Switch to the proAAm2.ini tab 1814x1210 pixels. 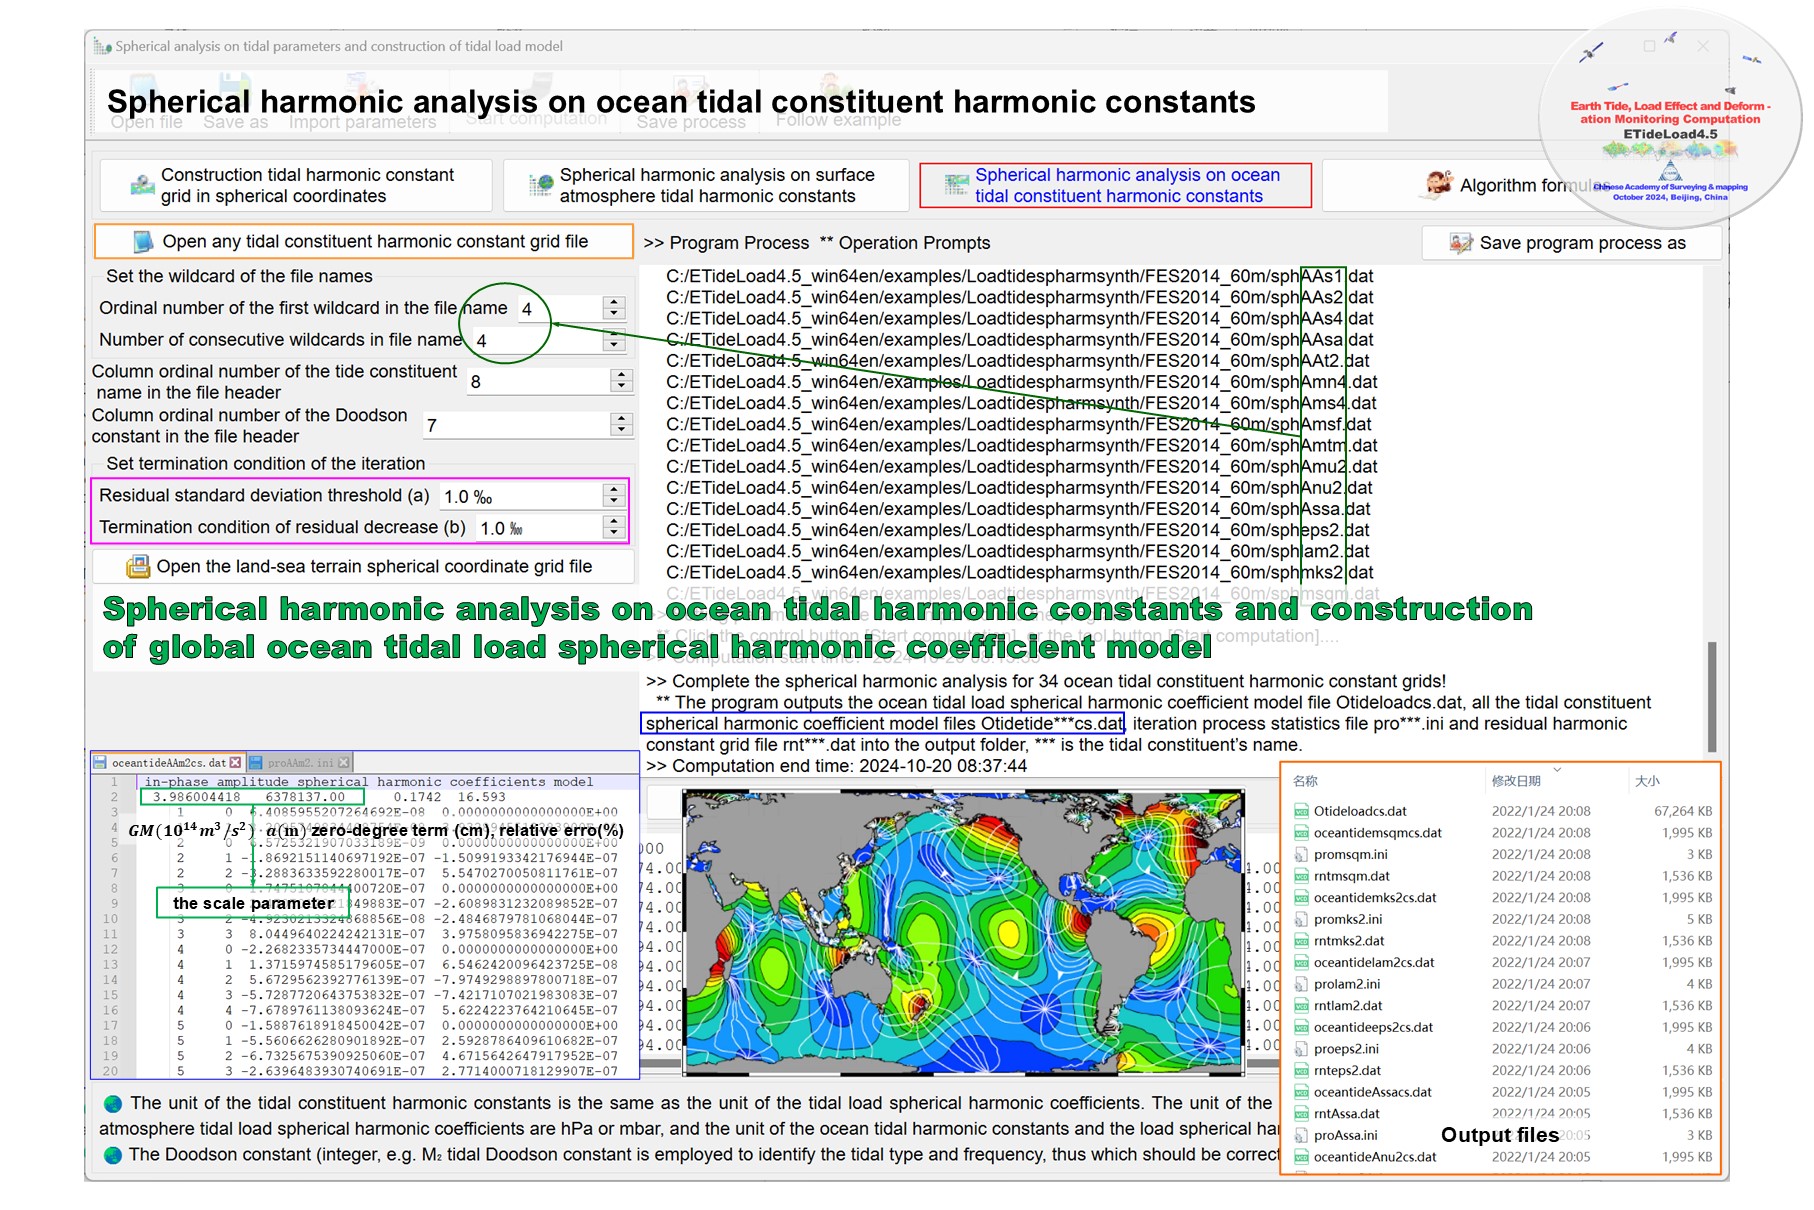pyautogui.click(x=300, y=763)
